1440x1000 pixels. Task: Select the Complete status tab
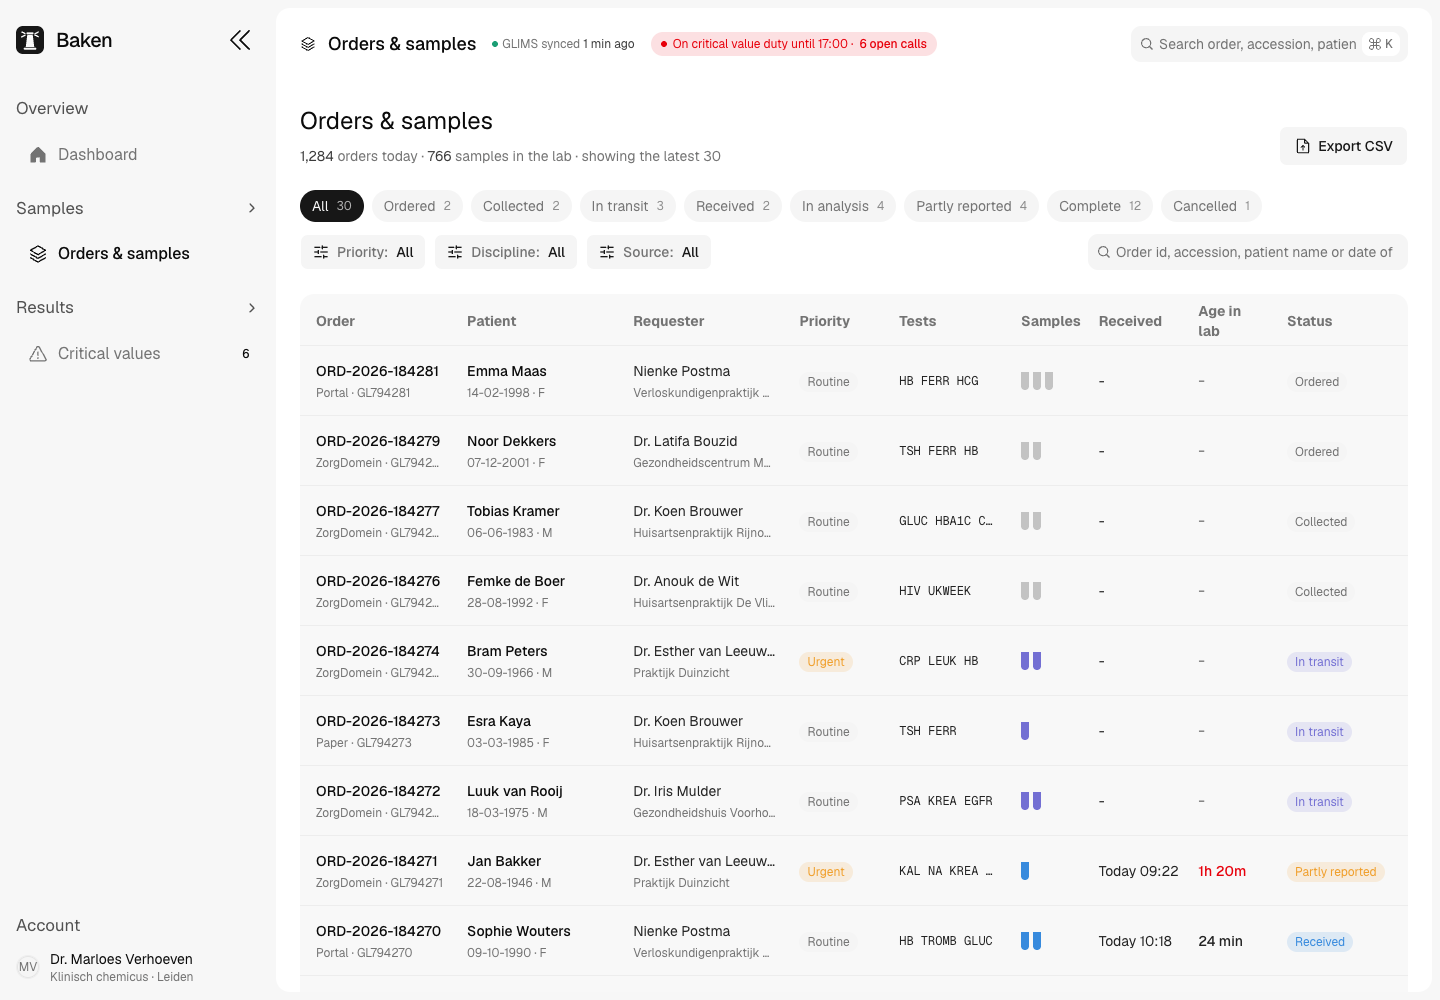1100,206
